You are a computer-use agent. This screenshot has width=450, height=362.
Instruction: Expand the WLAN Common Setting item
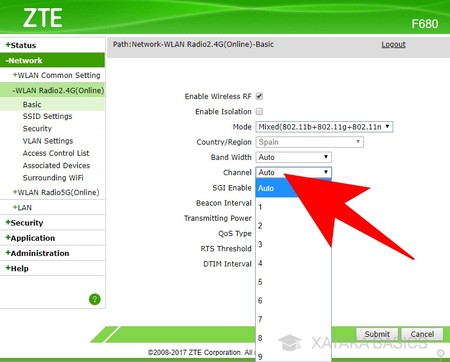[x=56, y=75]
